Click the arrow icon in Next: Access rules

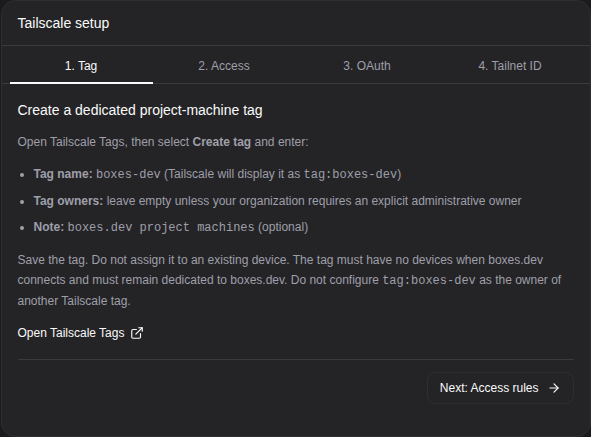pos(554,388)
